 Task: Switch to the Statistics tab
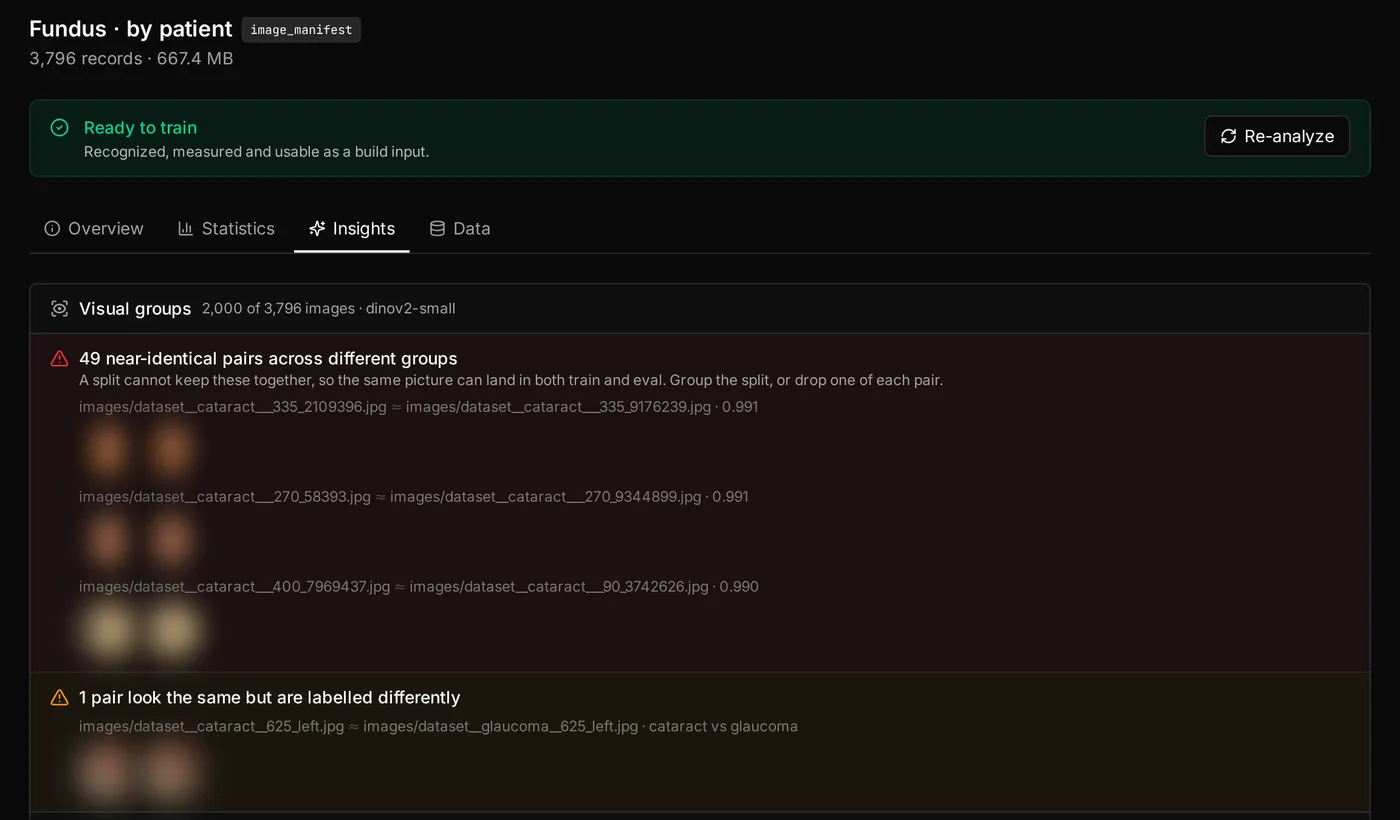pos(226,228)
